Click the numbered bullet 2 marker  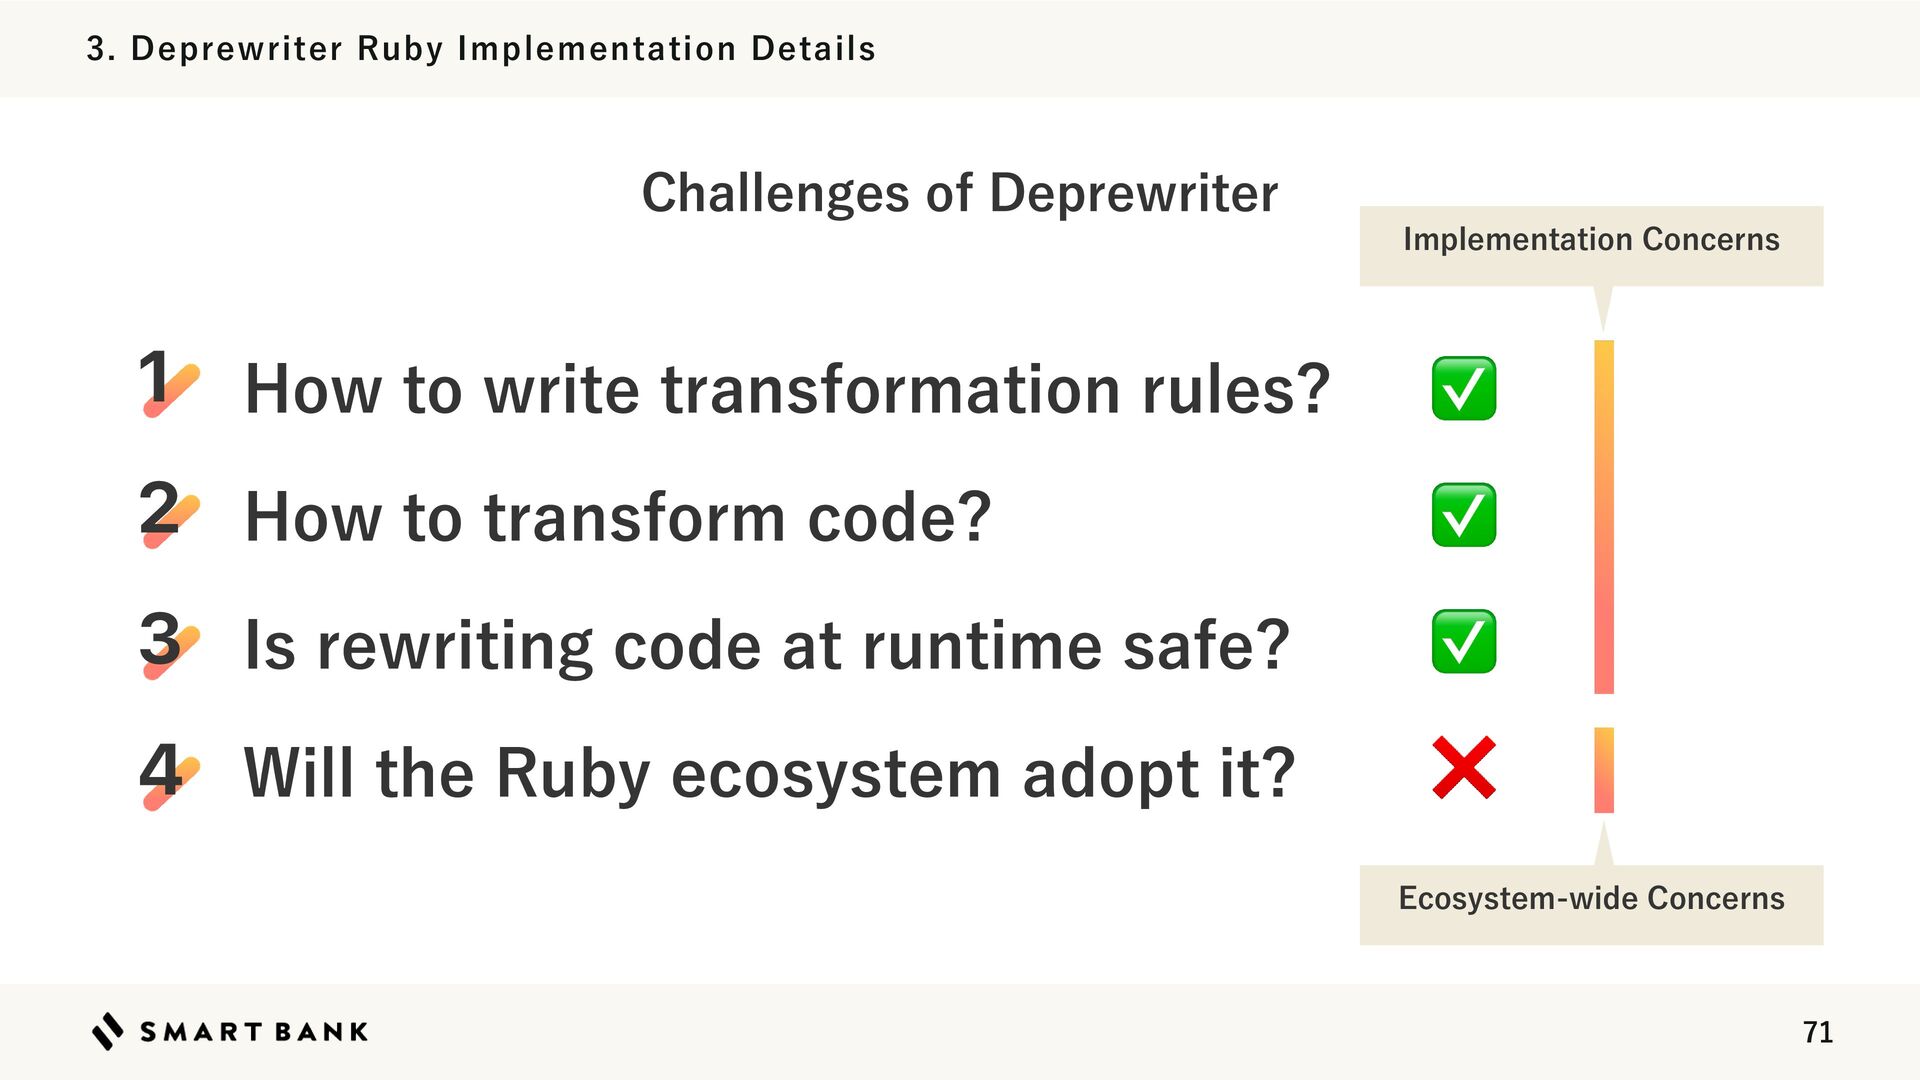(166, 512)
